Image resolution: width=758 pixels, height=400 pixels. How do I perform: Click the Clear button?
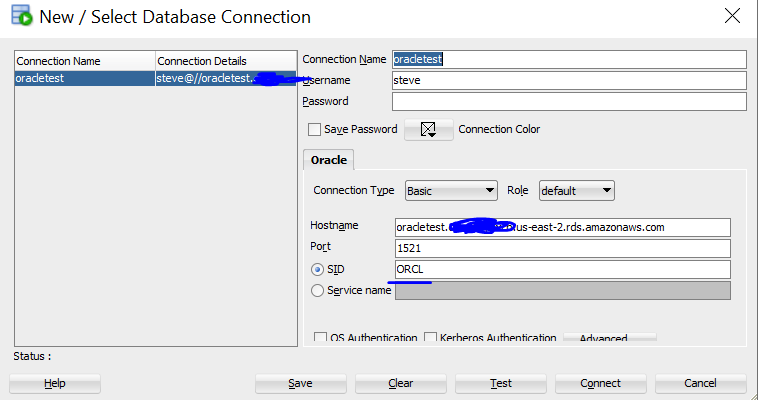401,384
